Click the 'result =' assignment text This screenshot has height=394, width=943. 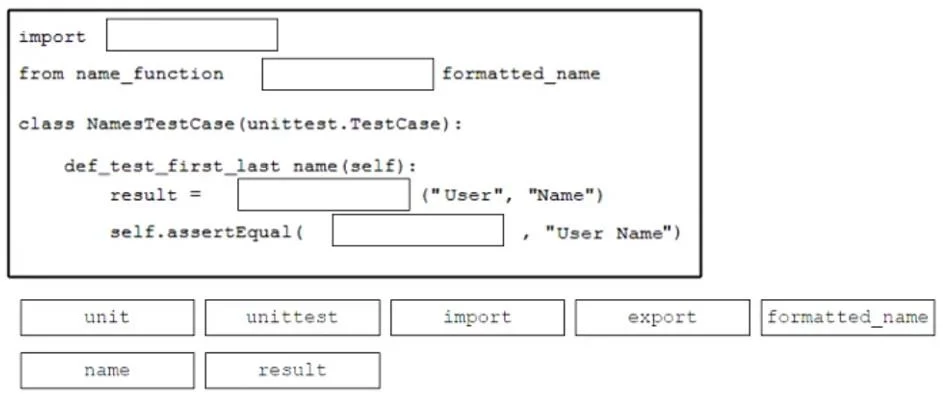(x=156, y=195)
